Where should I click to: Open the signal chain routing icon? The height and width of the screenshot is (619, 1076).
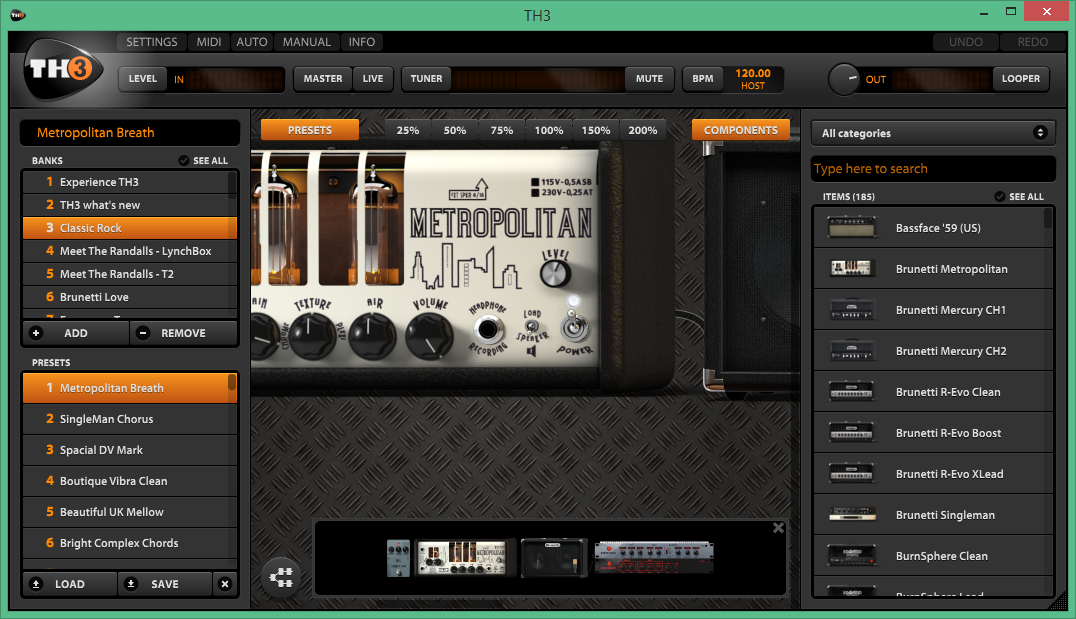281,577
